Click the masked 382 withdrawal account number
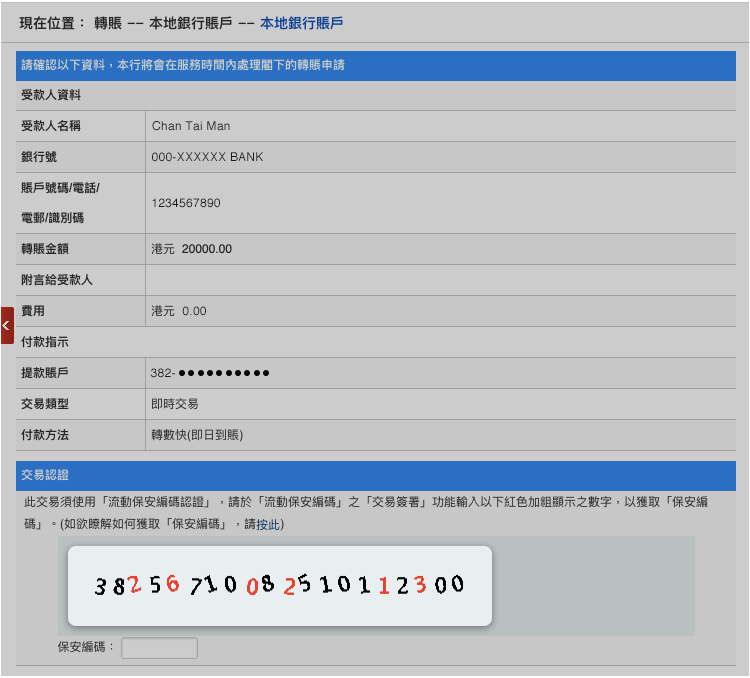 click(210, 373)
